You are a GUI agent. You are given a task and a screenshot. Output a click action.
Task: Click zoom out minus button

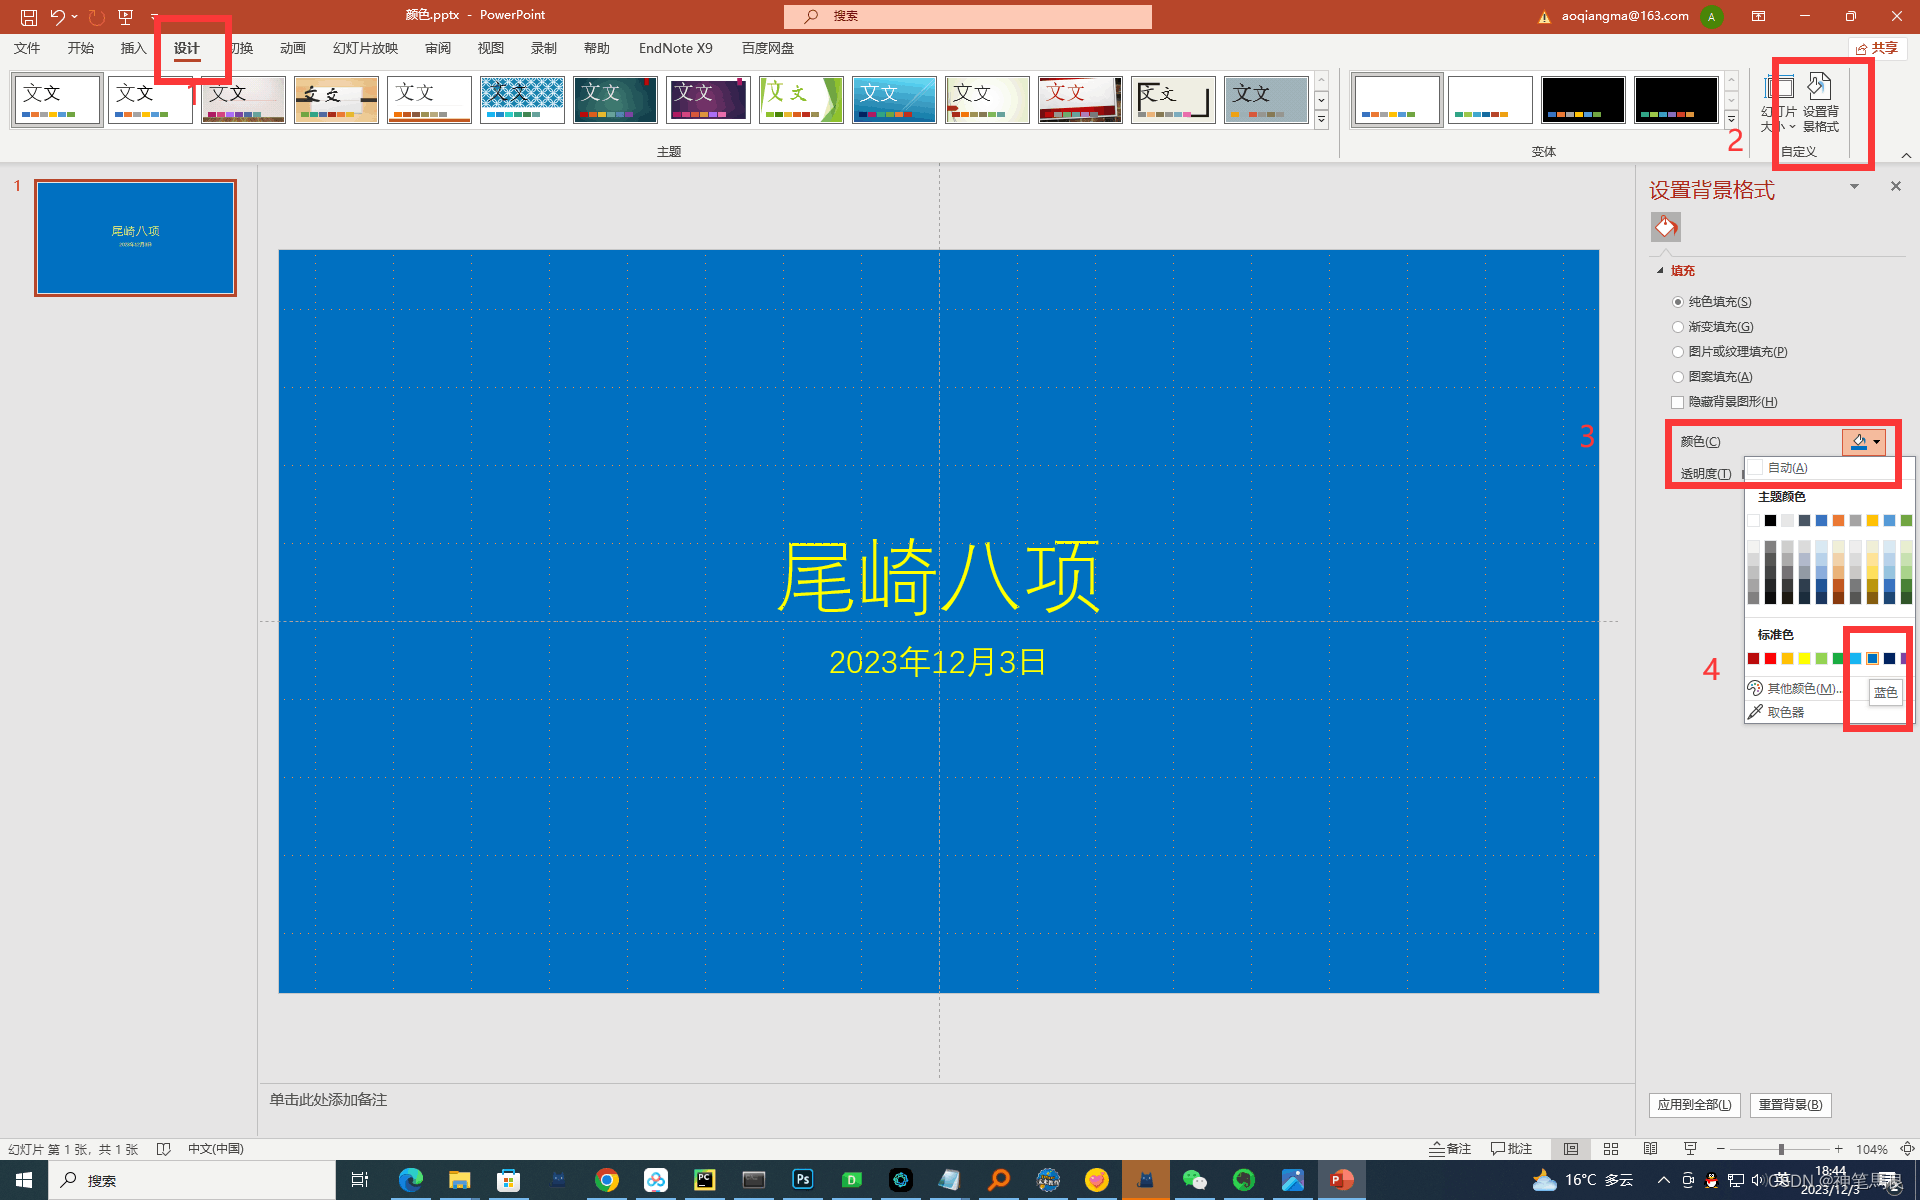click(1721, 1149)
